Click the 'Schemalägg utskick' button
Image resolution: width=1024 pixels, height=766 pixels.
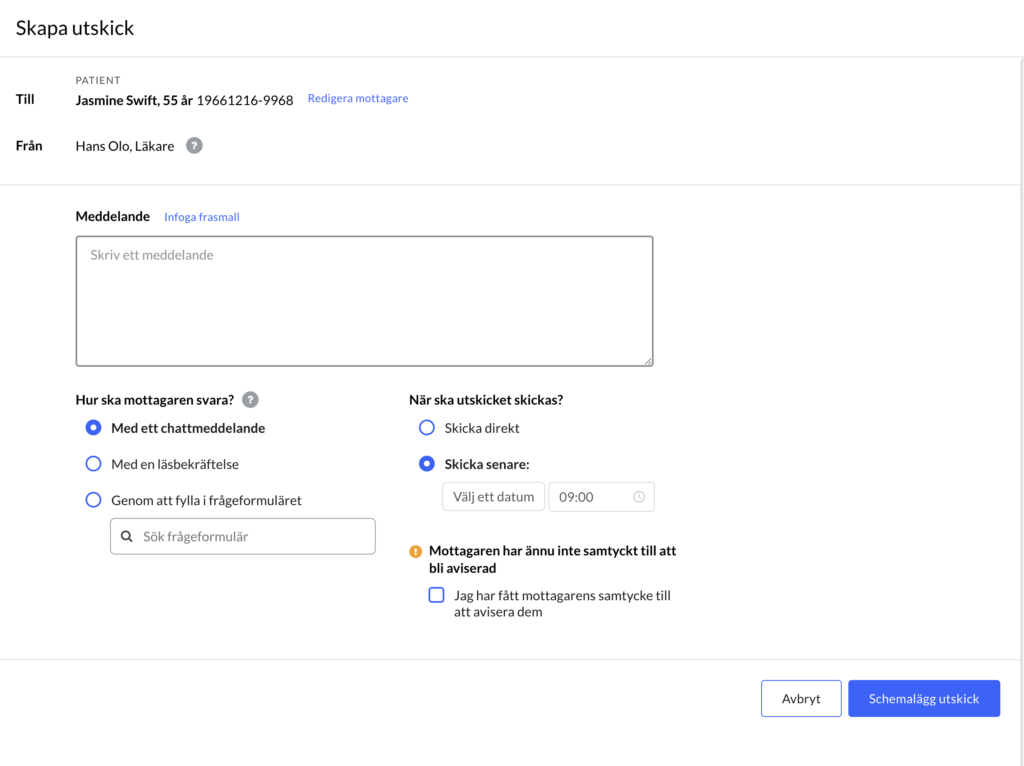(923, 698)
